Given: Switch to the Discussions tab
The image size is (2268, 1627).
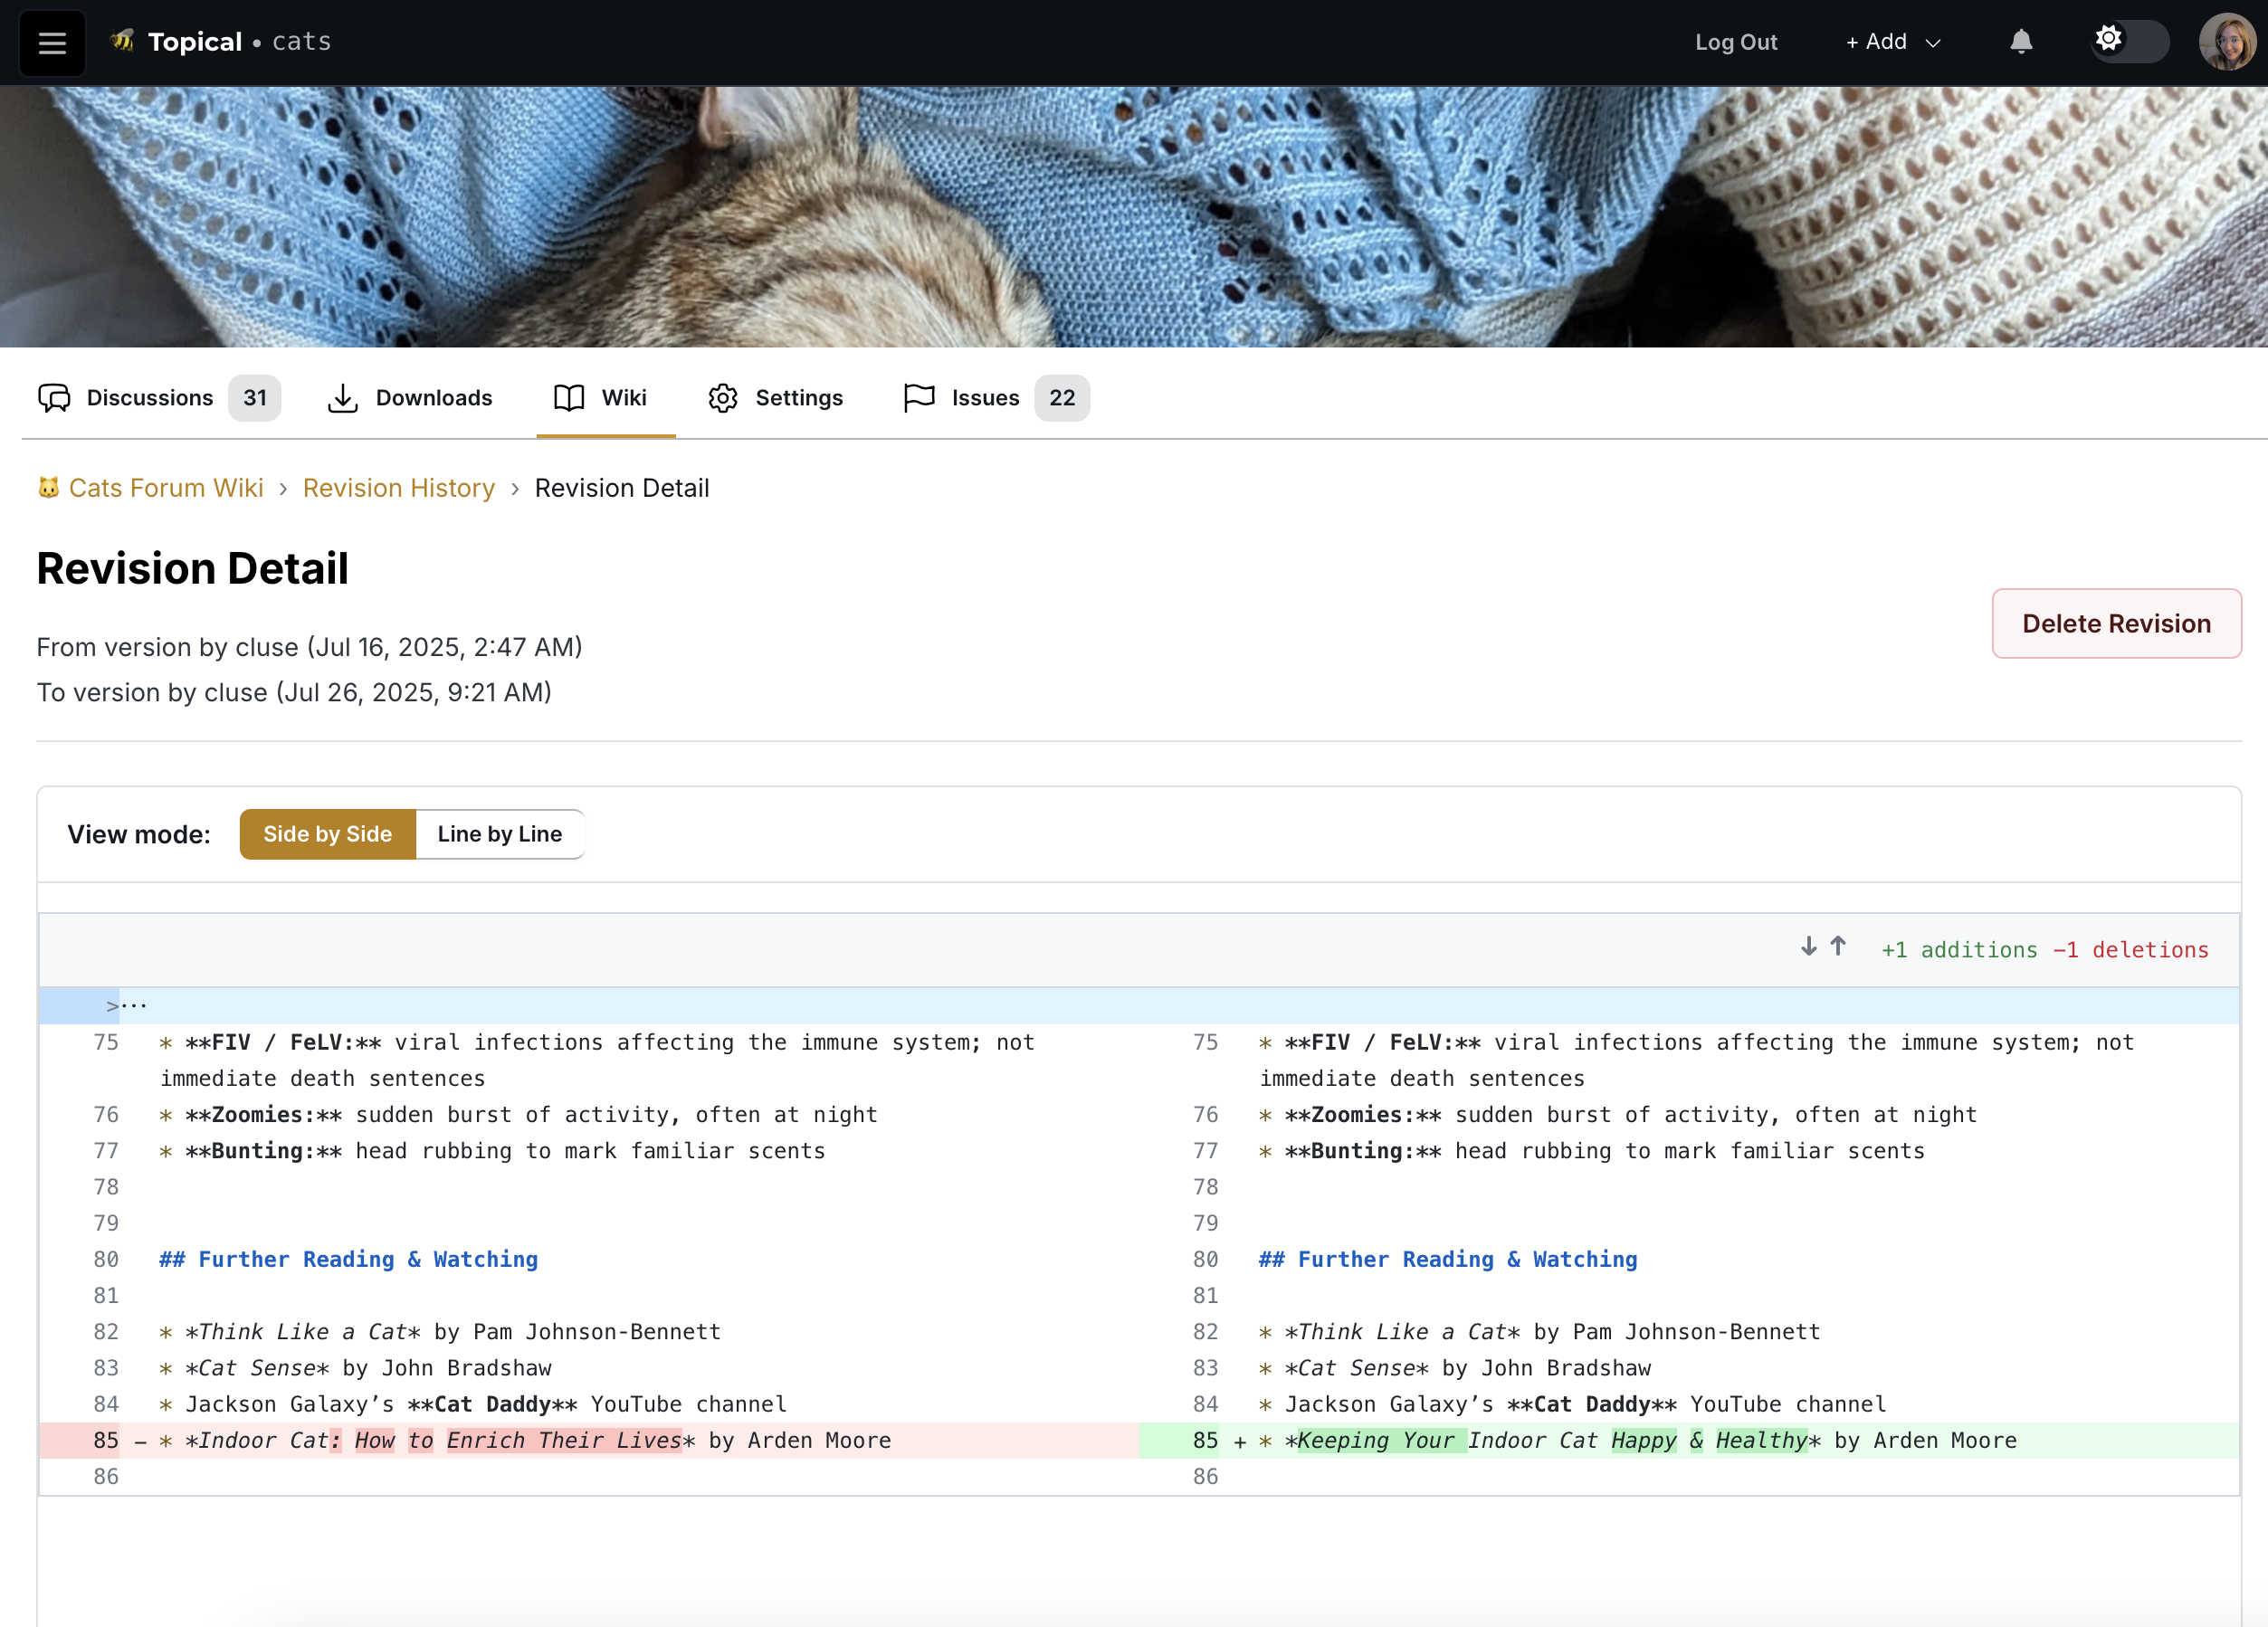Looking at the screenshot, I should (159, 398).
